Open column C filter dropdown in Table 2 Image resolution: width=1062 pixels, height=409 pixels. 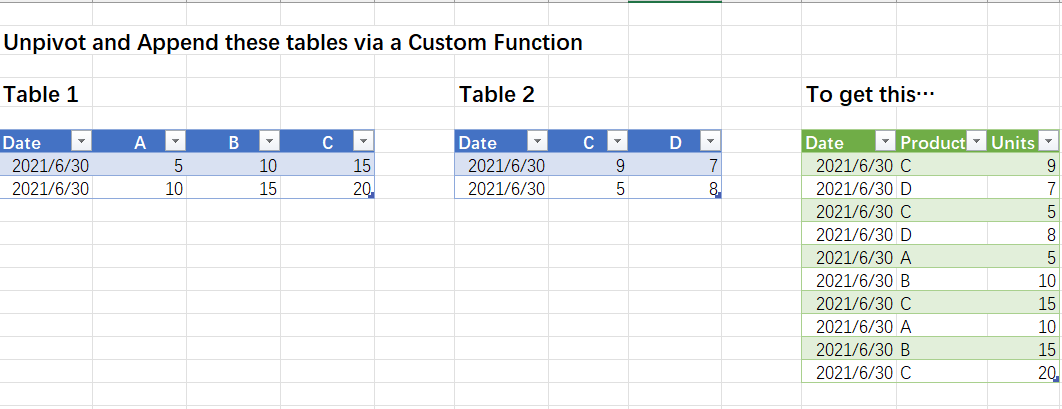coord(617,142)
